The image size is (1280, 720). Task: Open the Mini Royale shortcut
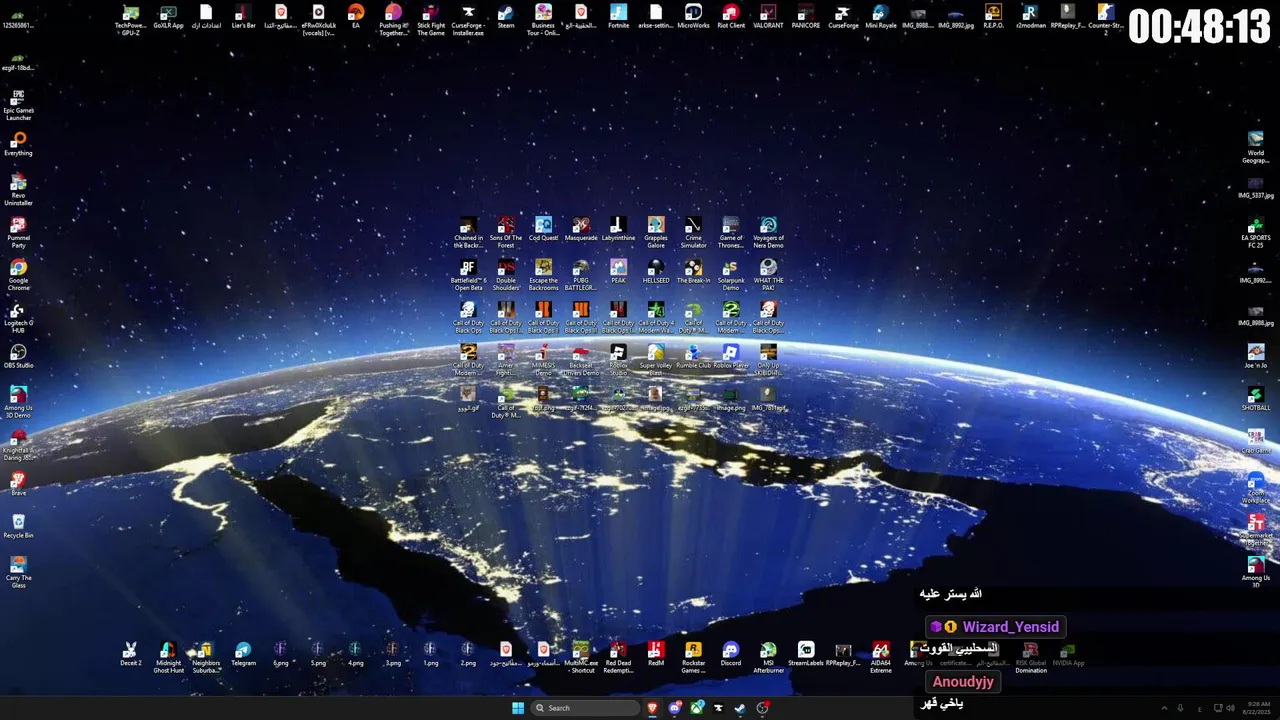tap(881, 17)
